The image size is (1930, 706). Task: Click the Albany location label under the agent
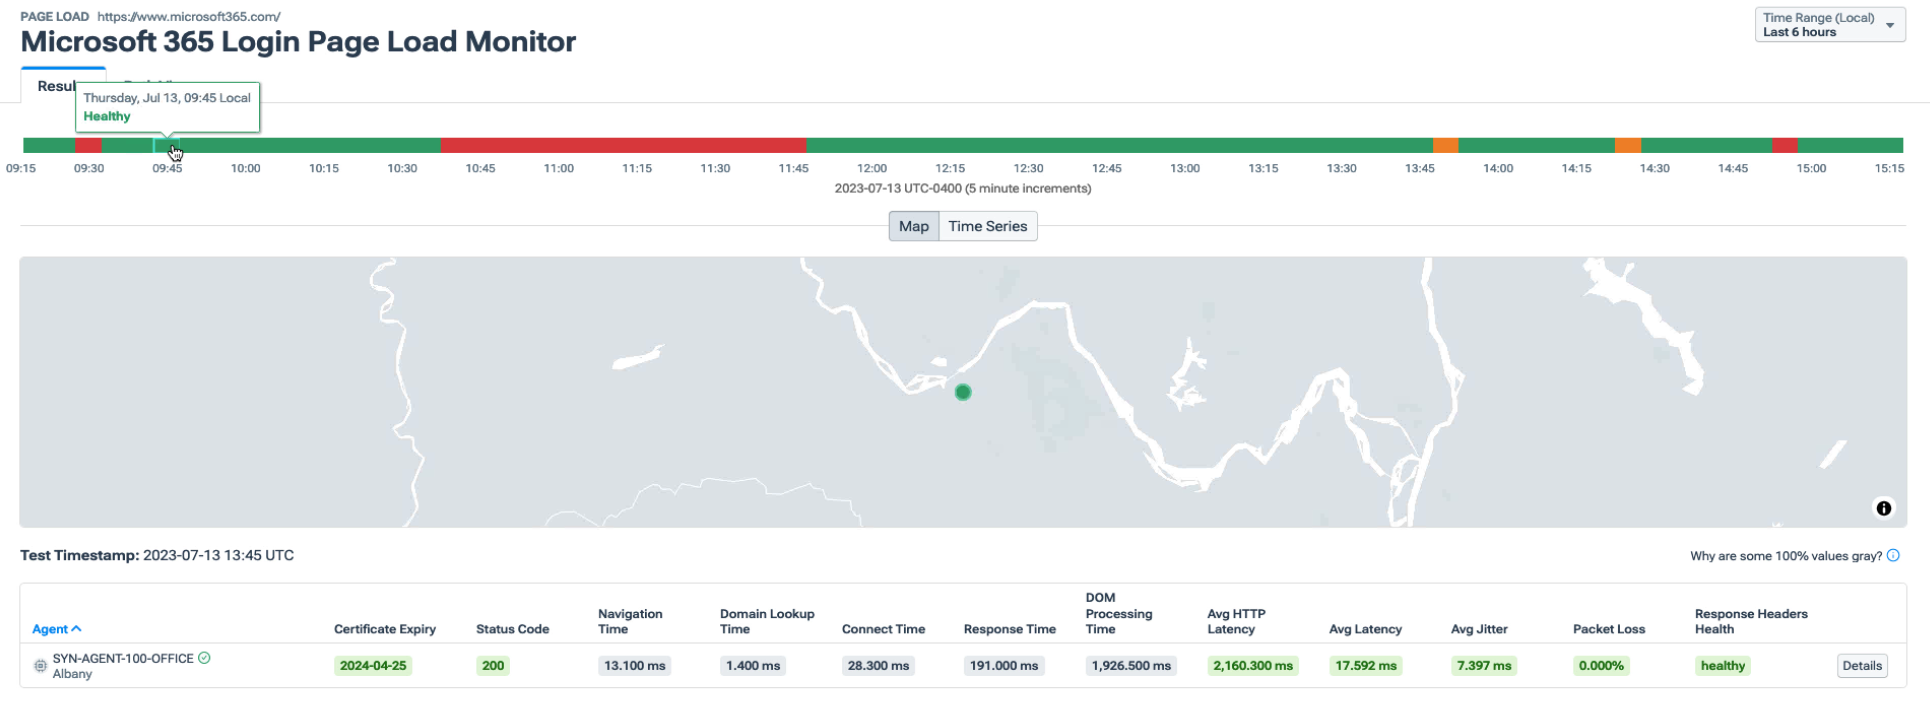pyautogui.click(x=72, y=674)
